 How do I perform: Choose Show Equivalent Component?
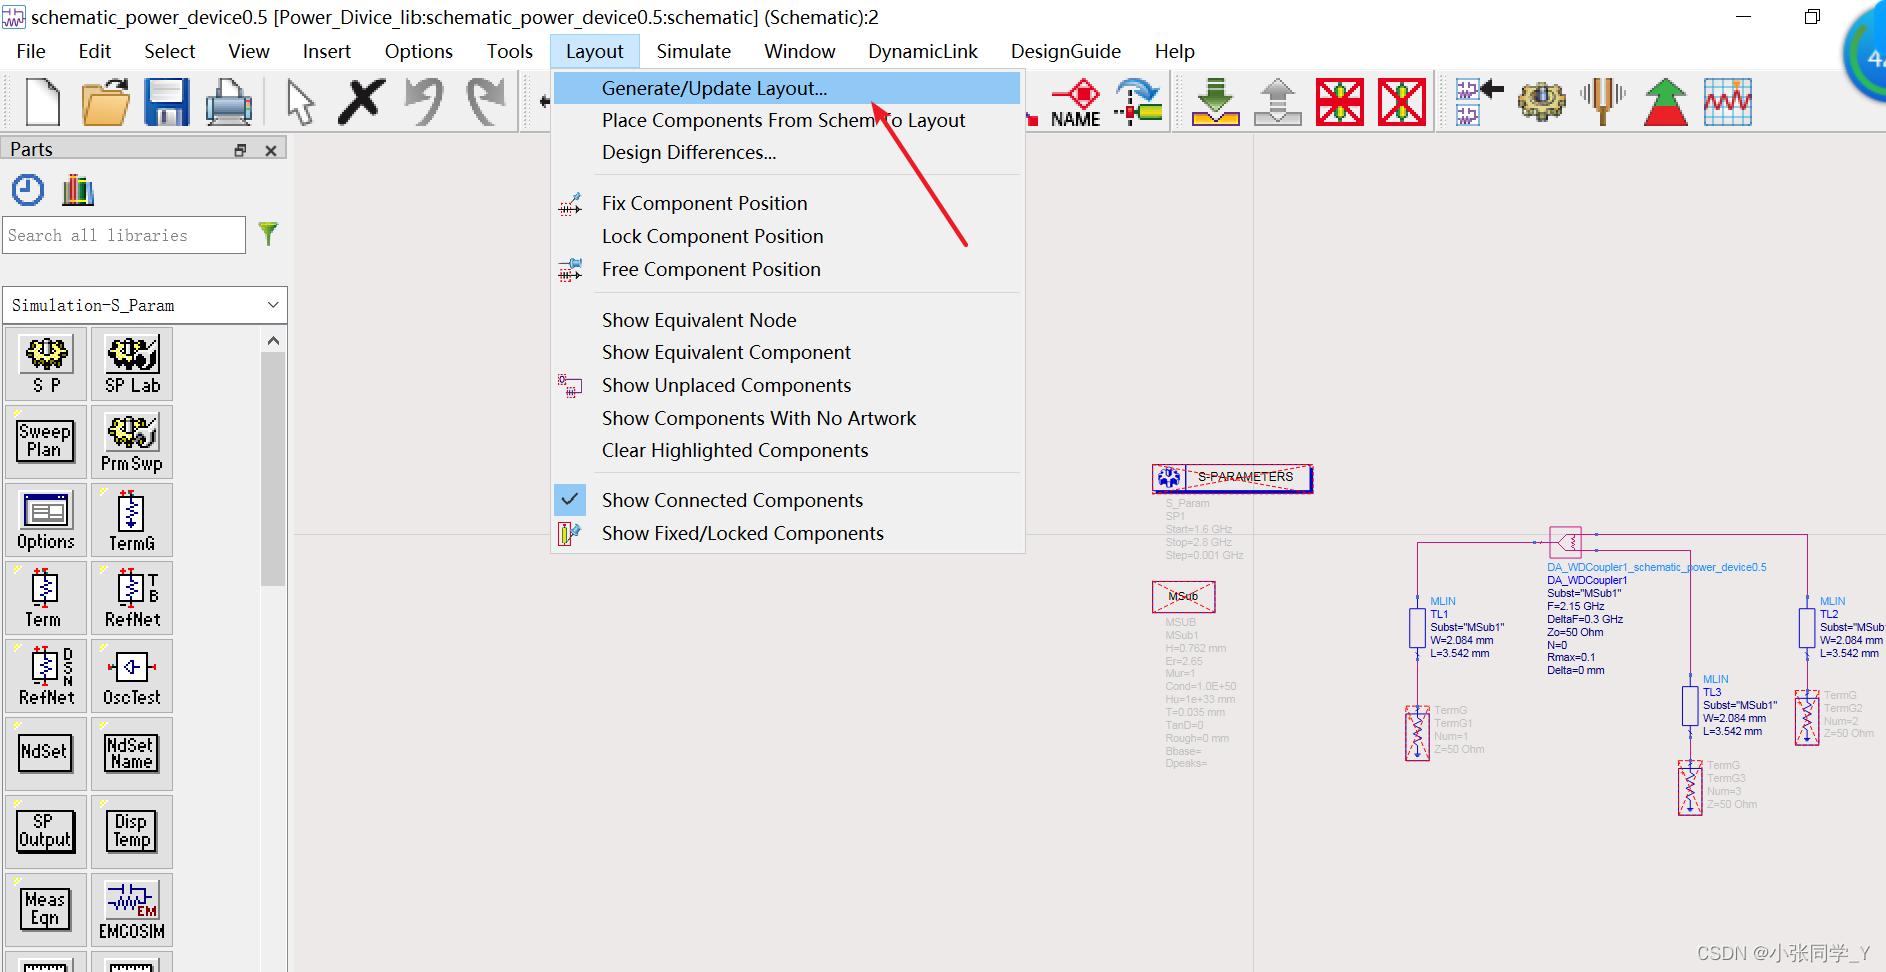(x=786, y=352)
